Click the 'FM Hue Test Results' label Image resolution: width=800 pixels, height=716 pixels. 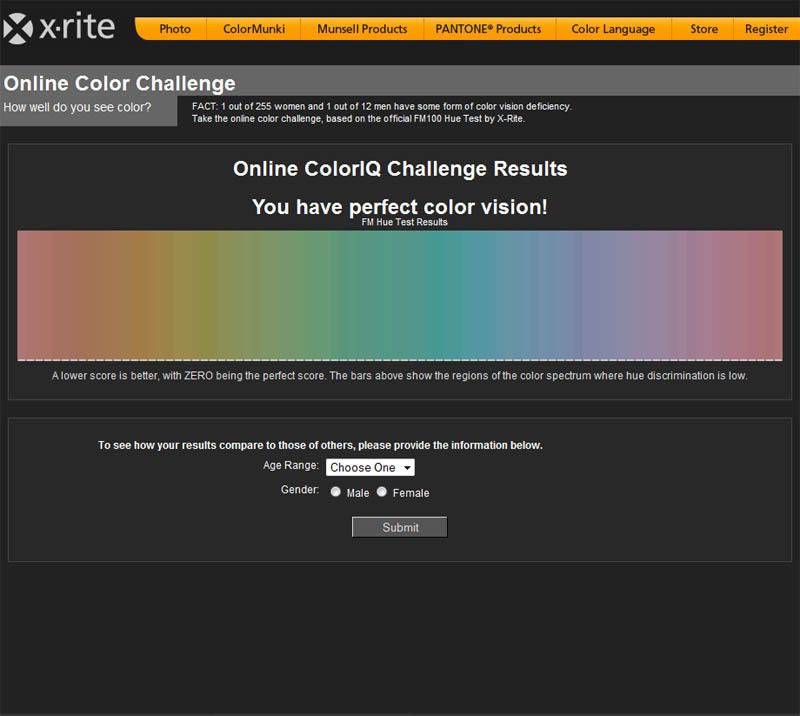[x=405, y=222]
